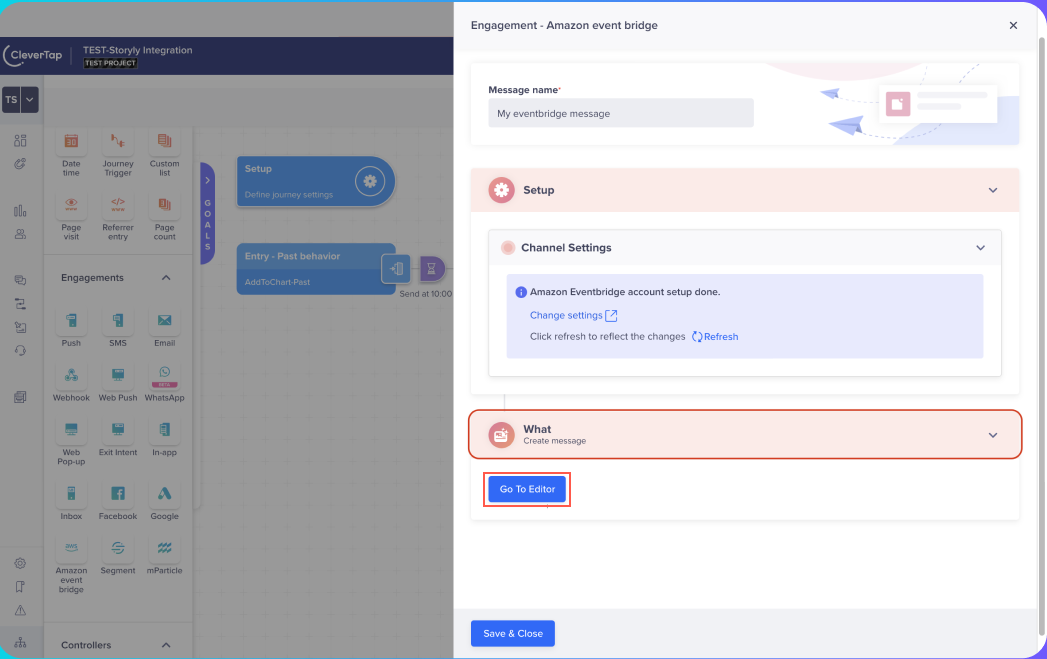Select the Referrer entry icon

[x=118, y=205]
